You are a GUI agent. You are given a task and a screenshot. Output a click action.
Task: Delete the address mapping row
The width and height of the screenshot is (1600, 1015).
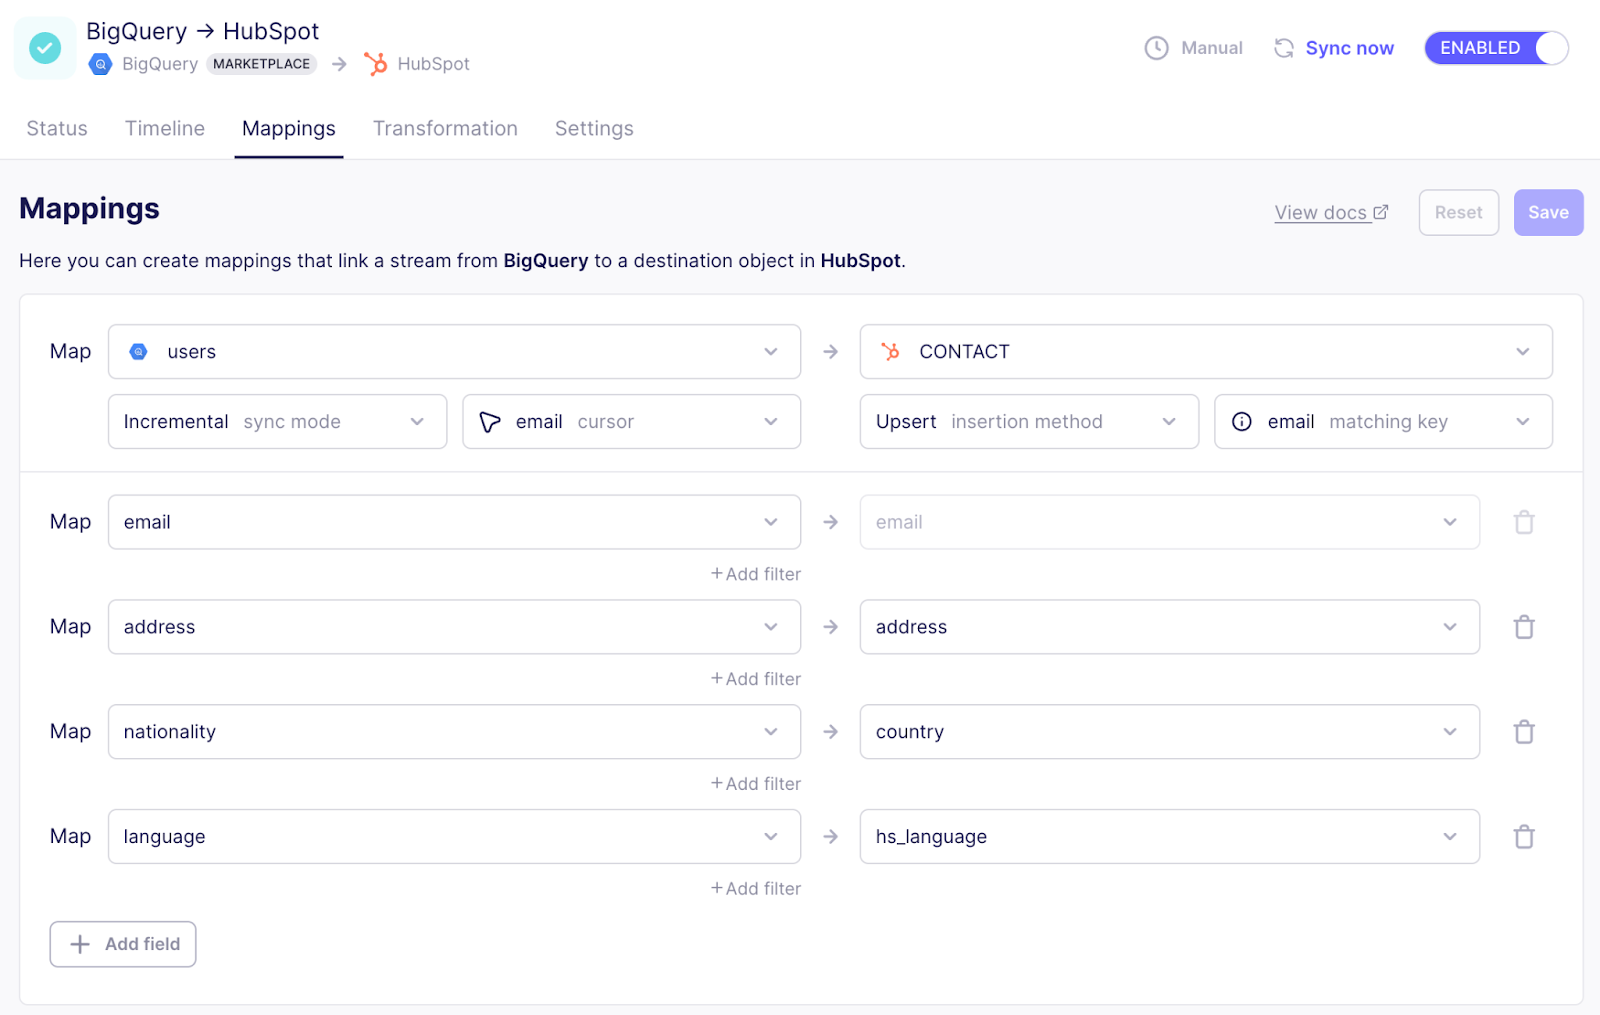[1524, 627]
